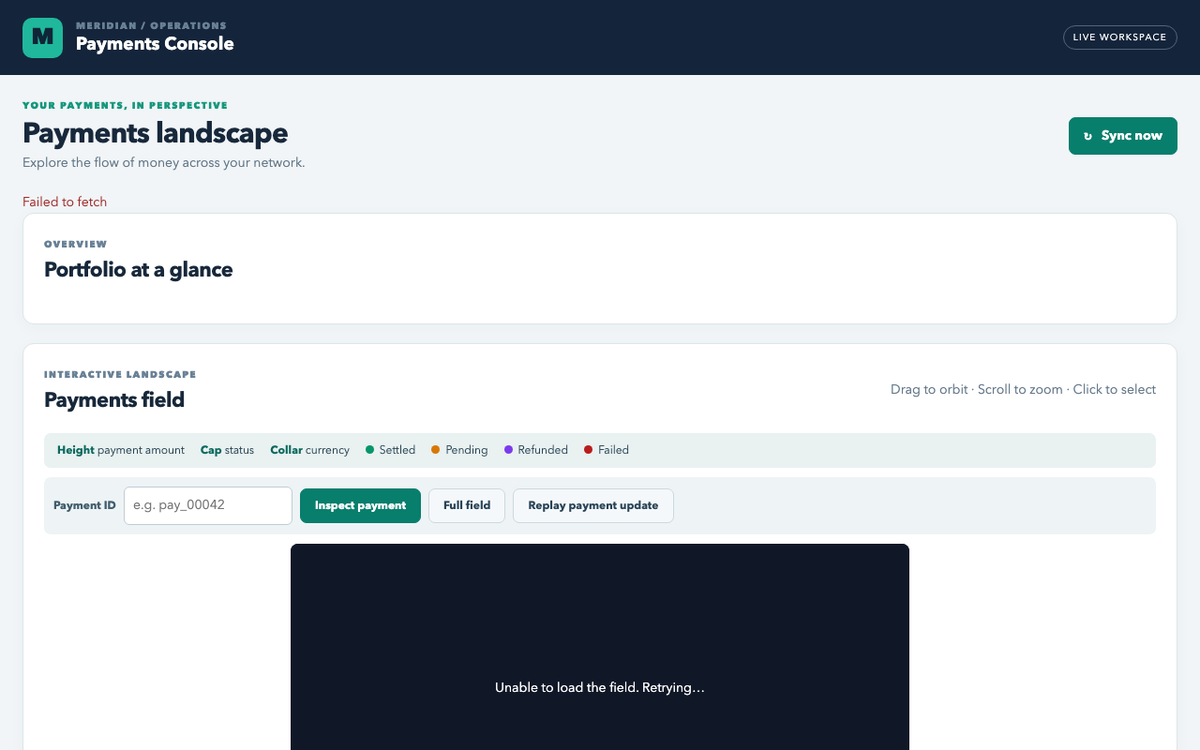Select the Live Workspace badge
The image size is (1200, 750).
coord(1120,37)
